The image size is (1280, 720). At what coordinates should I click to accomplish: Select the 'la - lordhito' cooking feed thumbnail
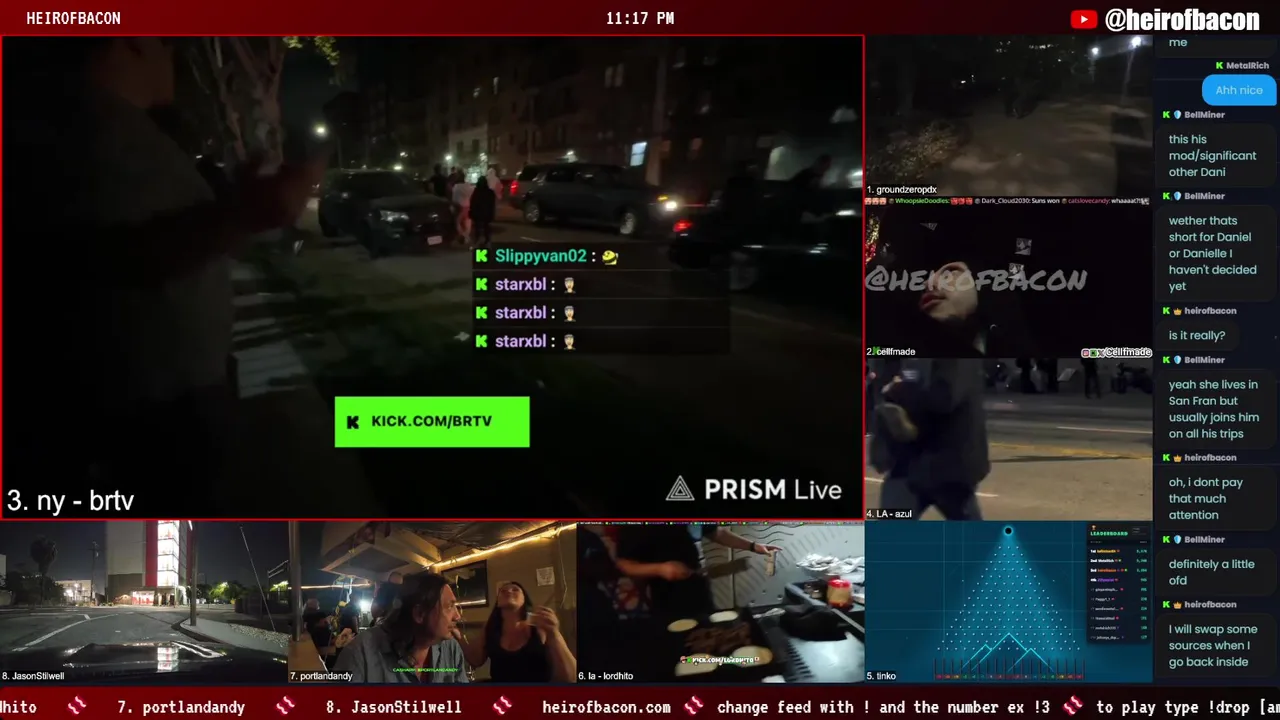pos(721,601)
